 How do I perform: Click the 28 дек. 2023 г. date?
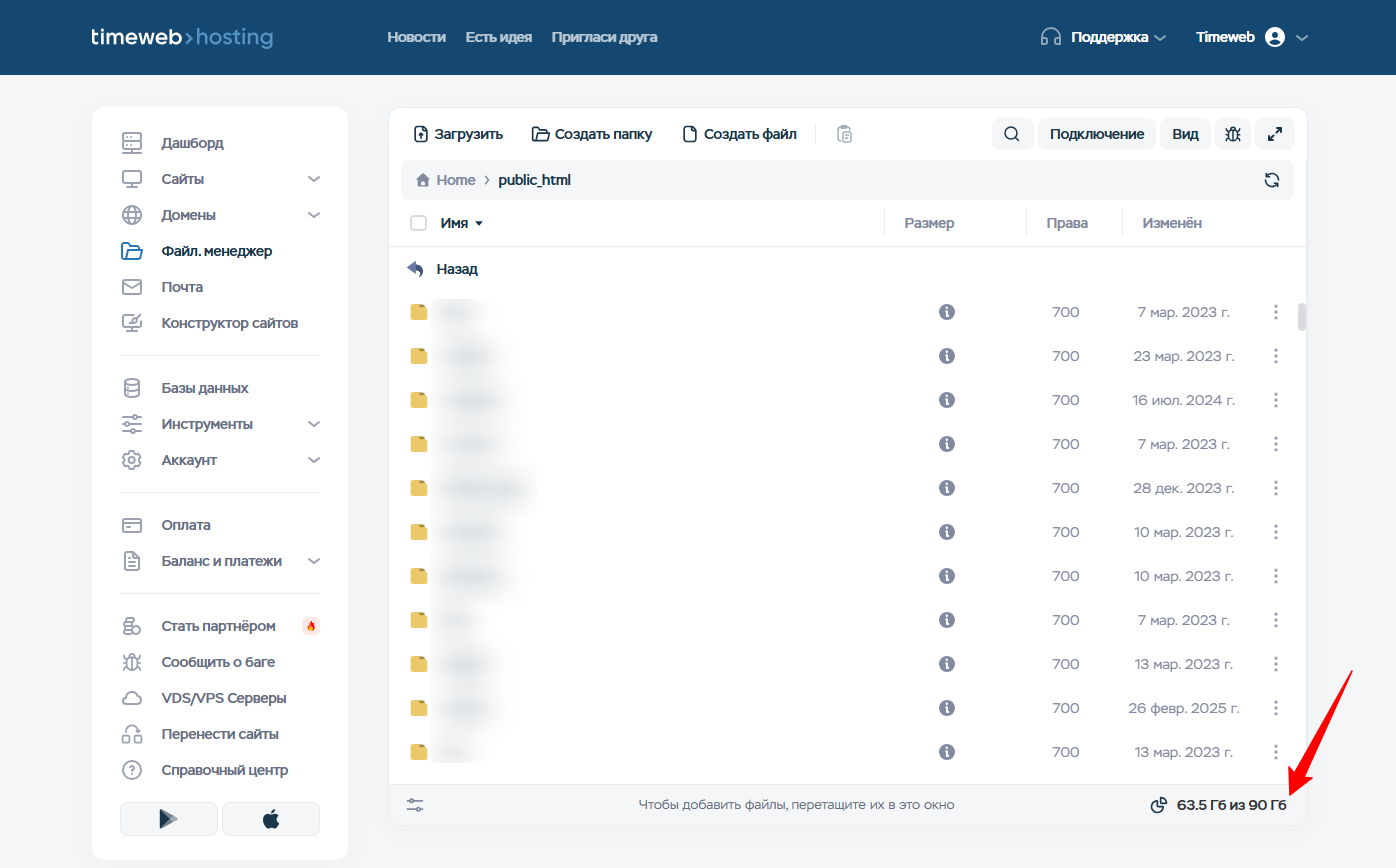pyautogui.click(x=1184, y=488)
